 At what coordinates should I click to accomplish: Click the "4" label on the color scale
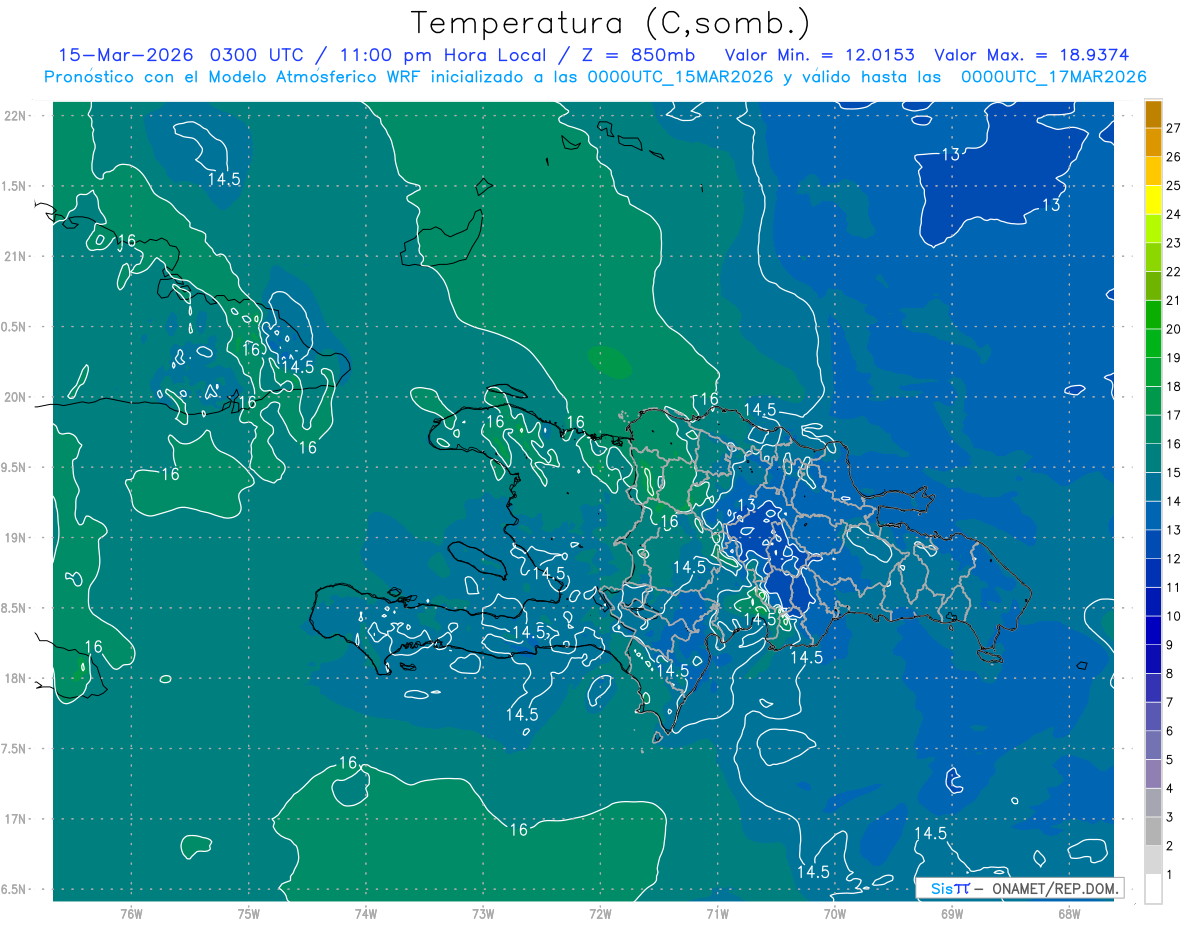pos(1170,789)
